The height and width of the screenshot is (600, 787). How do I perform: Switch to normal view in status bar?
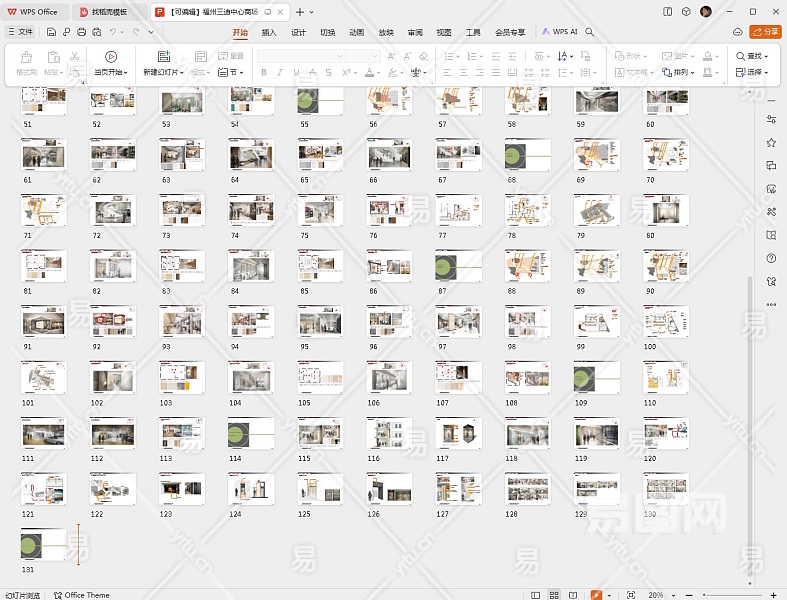[535, 595]
